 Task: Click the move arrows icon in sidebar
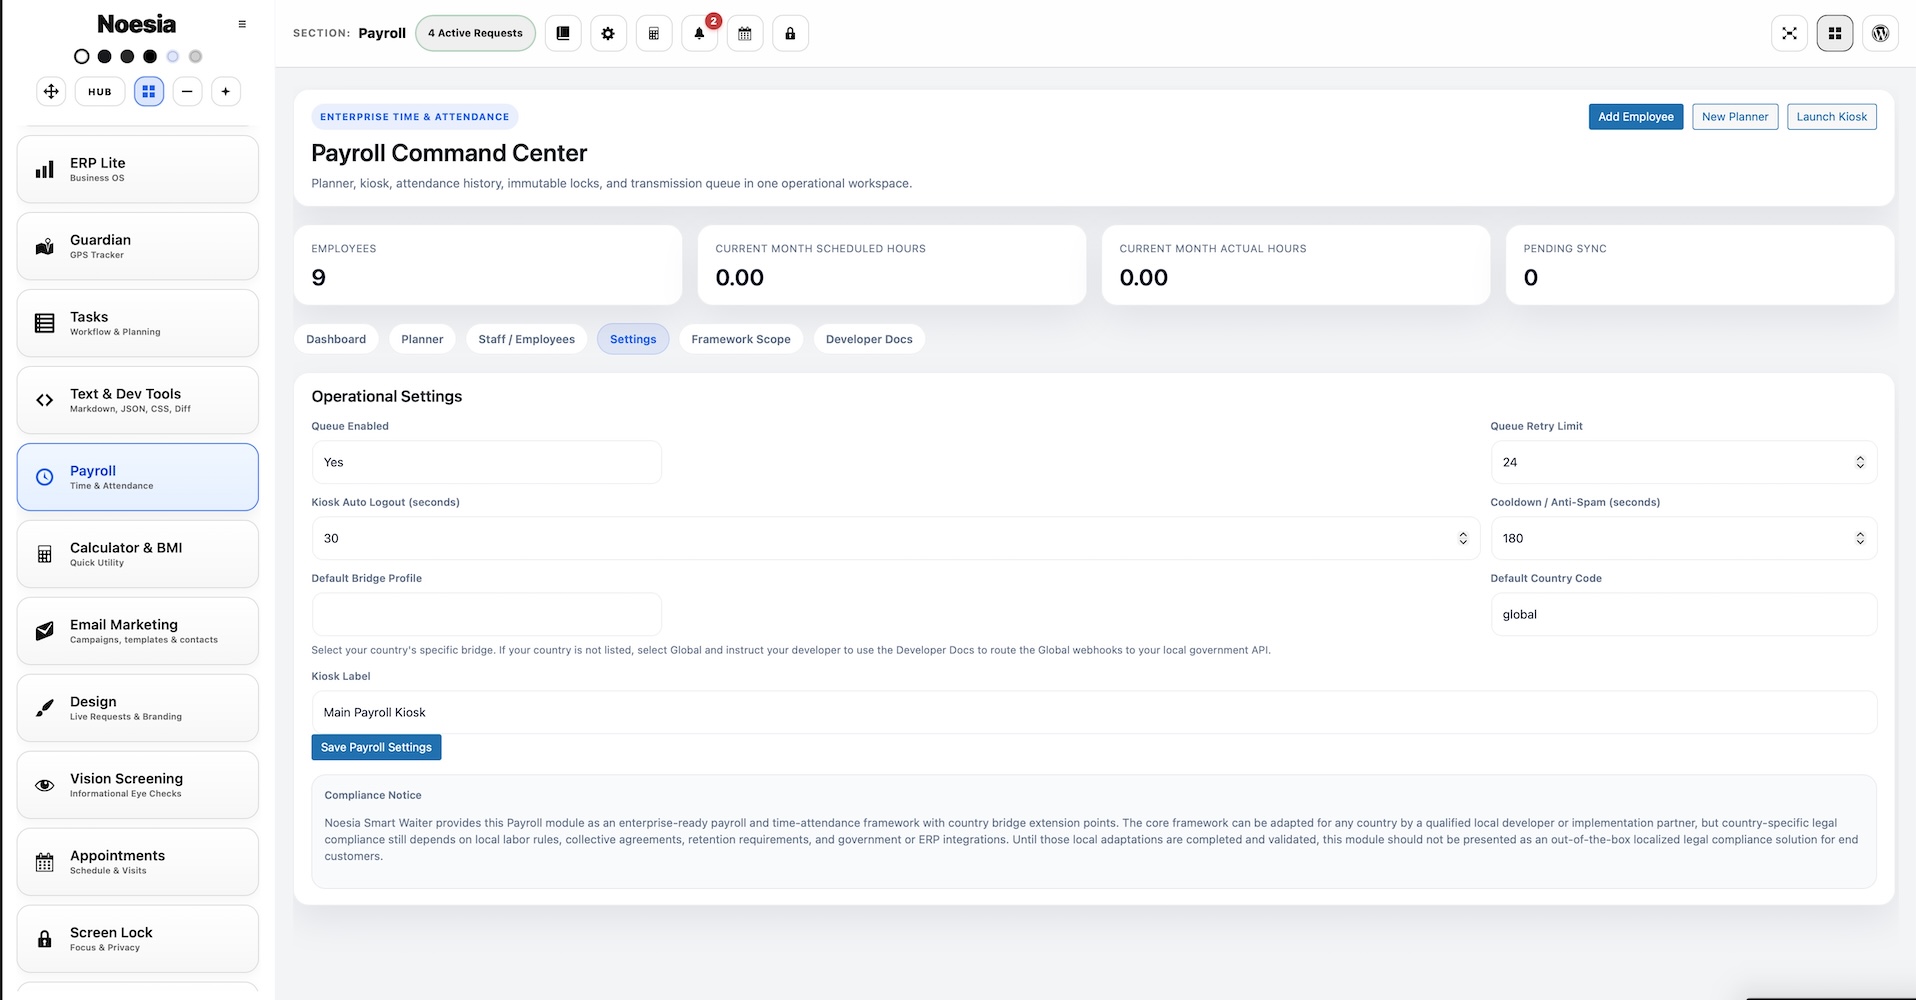point(51,91)
